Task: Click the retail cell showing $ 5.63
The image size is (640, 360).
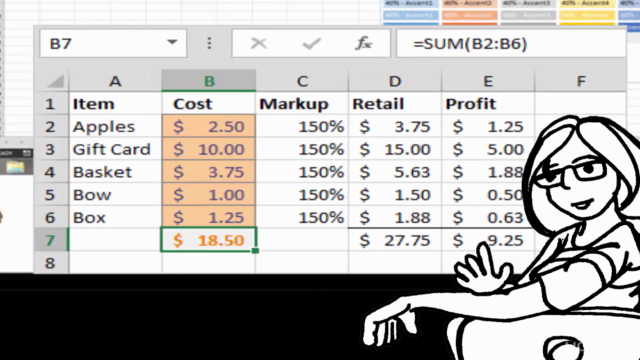Action: [395, 172]
